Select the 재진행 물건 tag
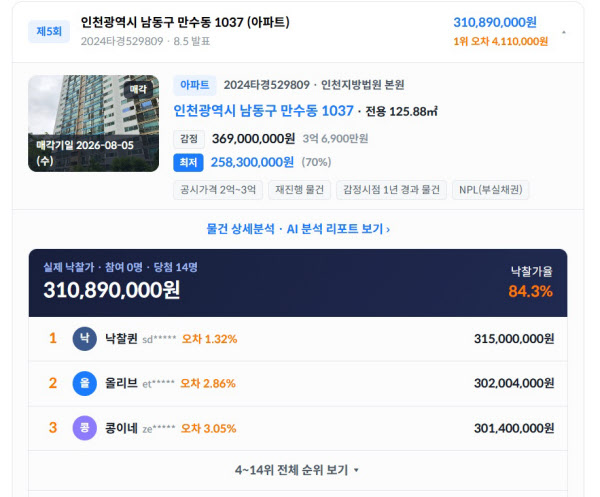 [300, 190]
